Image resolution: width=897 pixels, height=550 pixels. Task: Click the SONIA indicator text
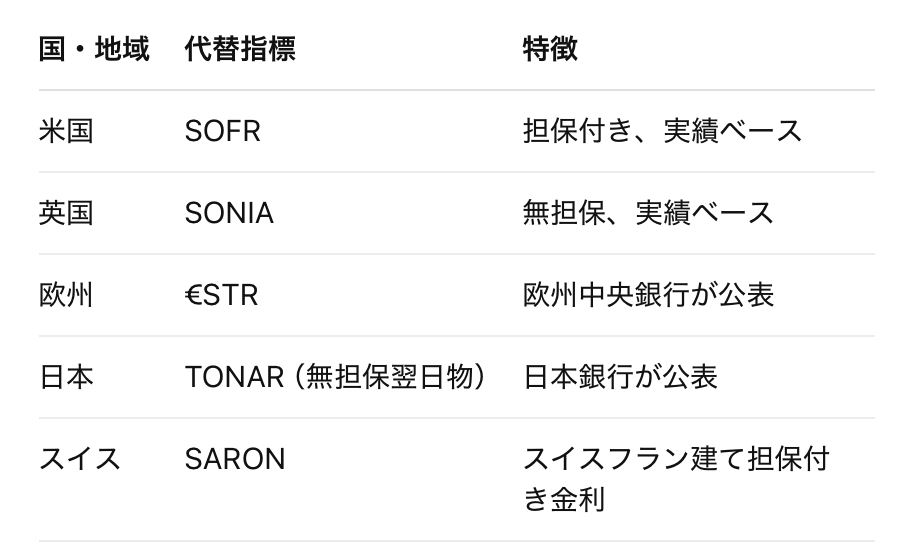point(229,213)
